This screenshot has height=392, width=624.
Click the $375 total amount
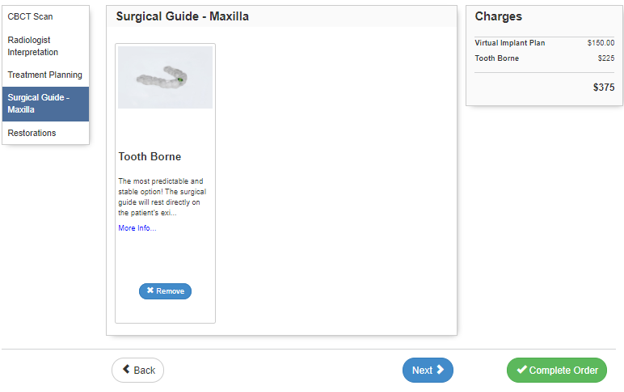tap(604, 87)
